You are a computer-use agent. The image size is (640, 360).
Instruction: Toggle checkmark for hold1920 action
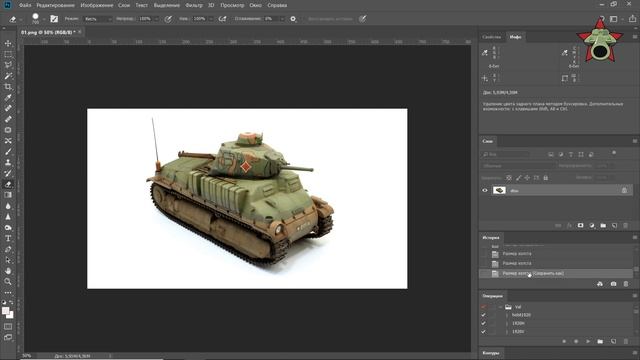point(484,315)
